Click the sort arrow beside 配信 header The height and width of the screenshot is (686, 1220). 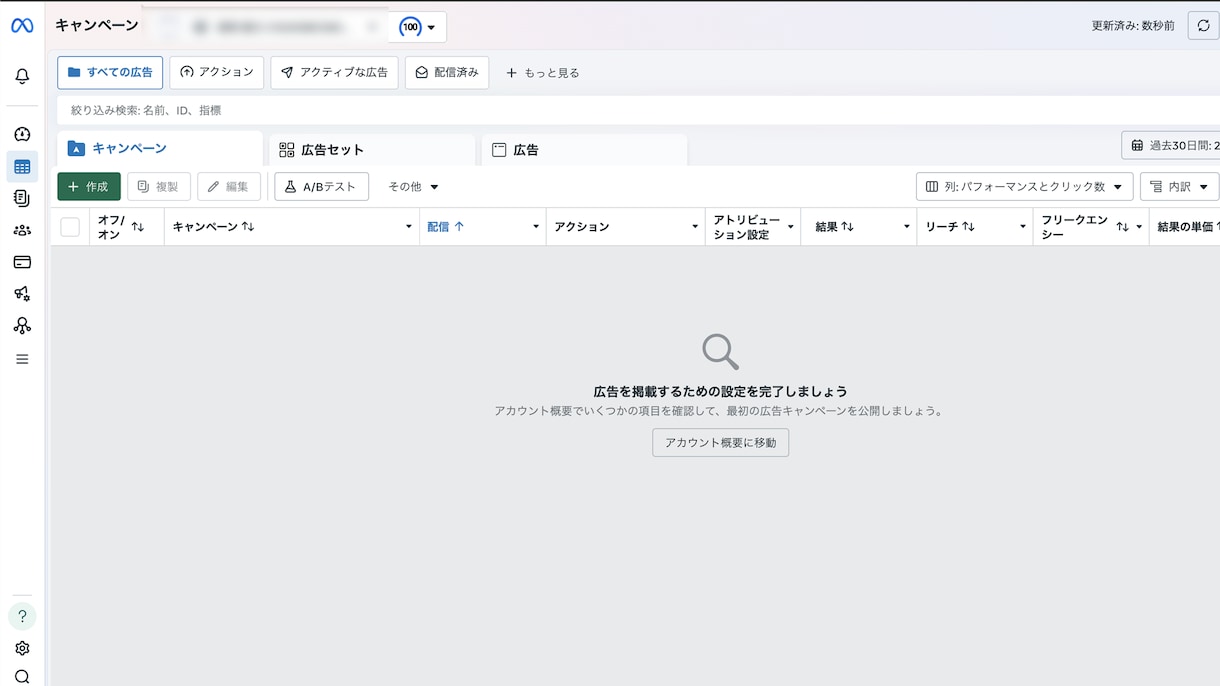[459, 227]
